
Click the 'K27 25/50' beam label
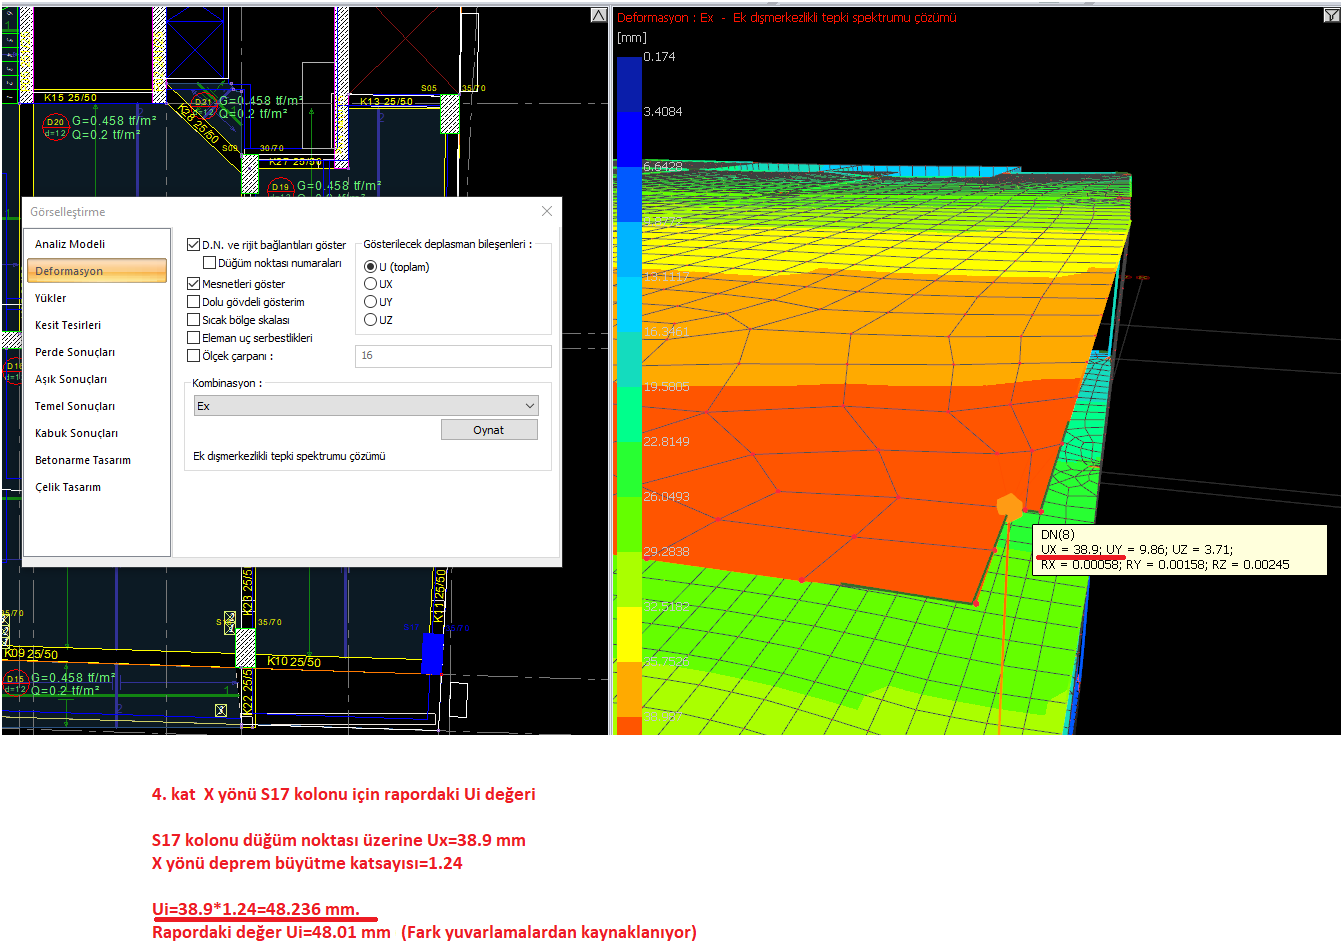tap(295, 161)
